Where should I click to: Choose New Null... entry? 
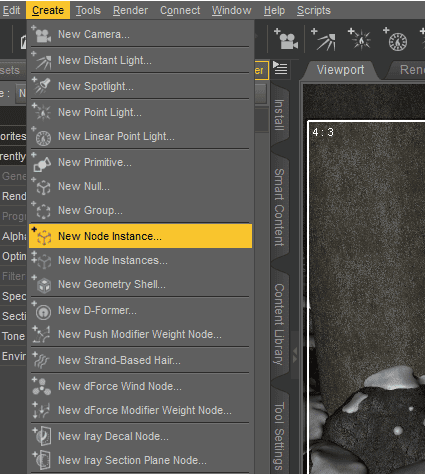[140, 186]
